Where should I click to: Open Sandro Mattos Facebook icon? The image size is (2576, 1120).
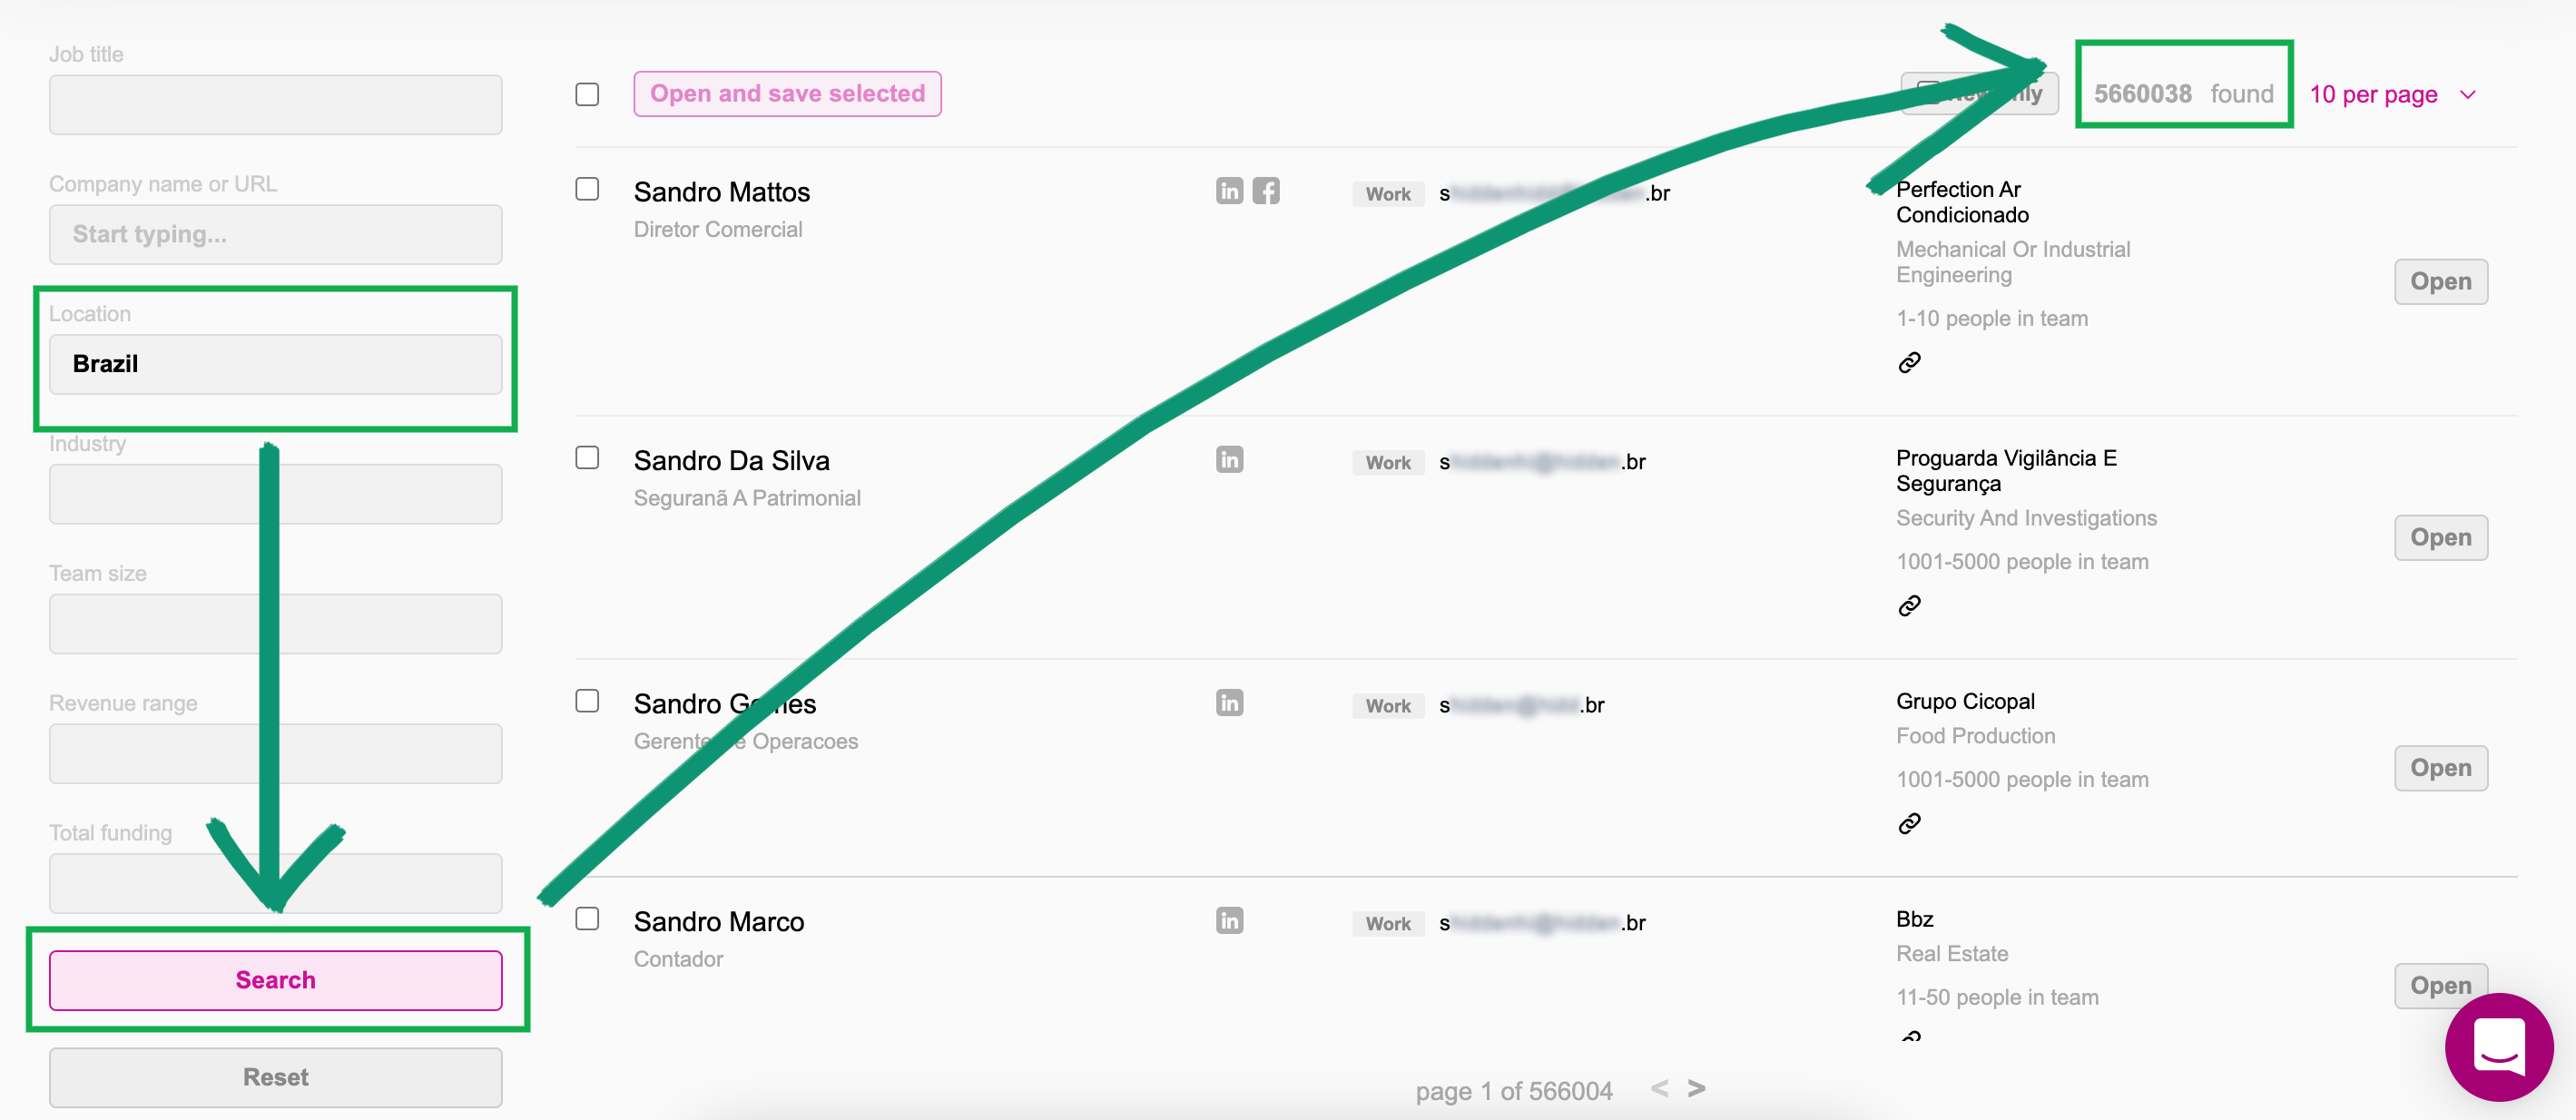(1266, 191)
